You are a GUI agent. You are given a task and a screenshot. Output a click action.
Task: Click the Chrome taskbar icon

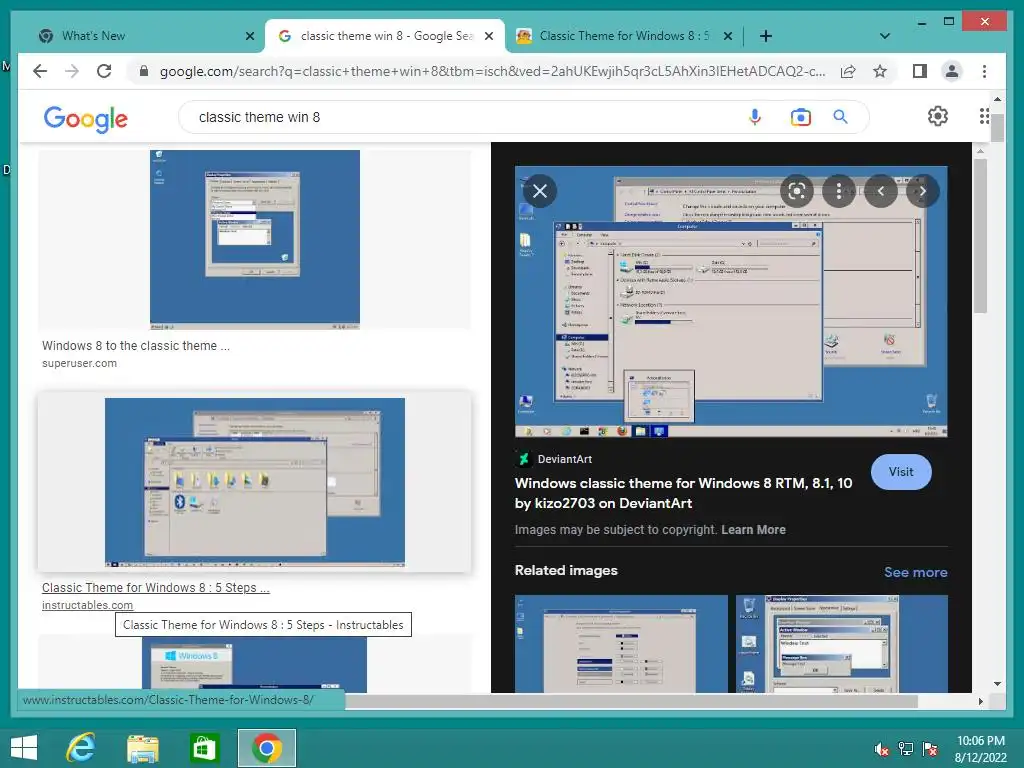coord(266,748)
